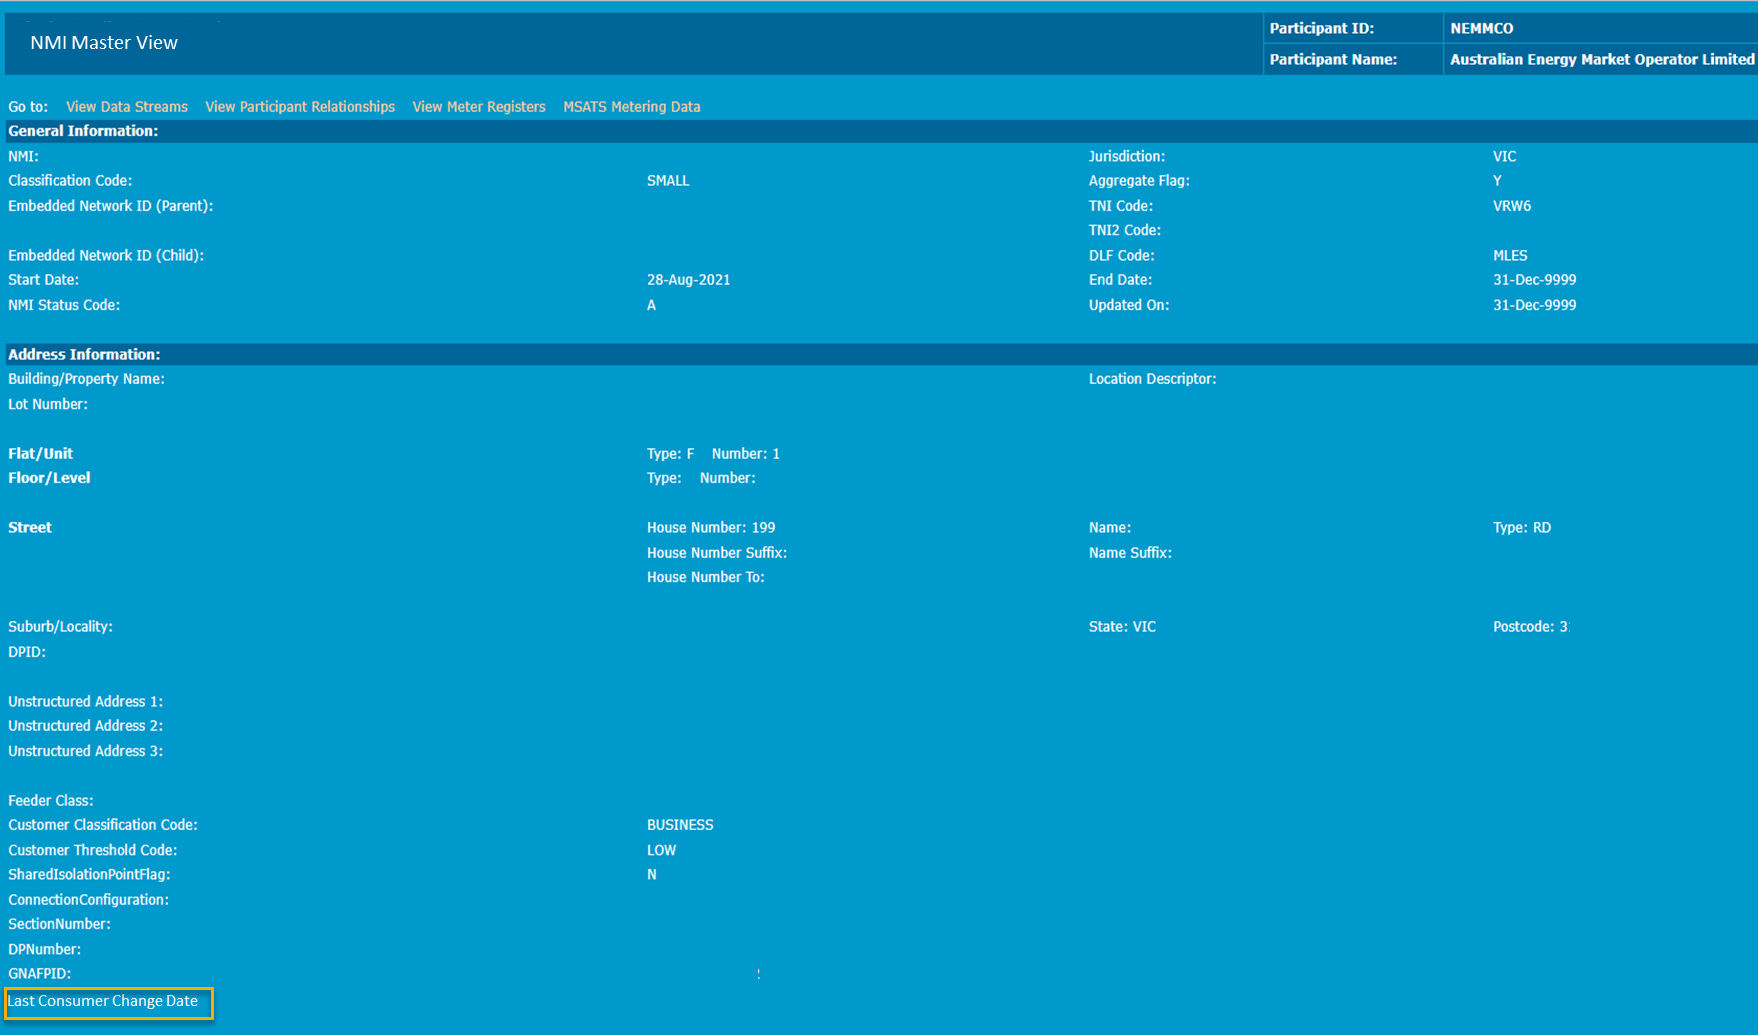Click the NMI Master View title
The height and width of the screenshot is (1035, 1758).
[104, 43]
